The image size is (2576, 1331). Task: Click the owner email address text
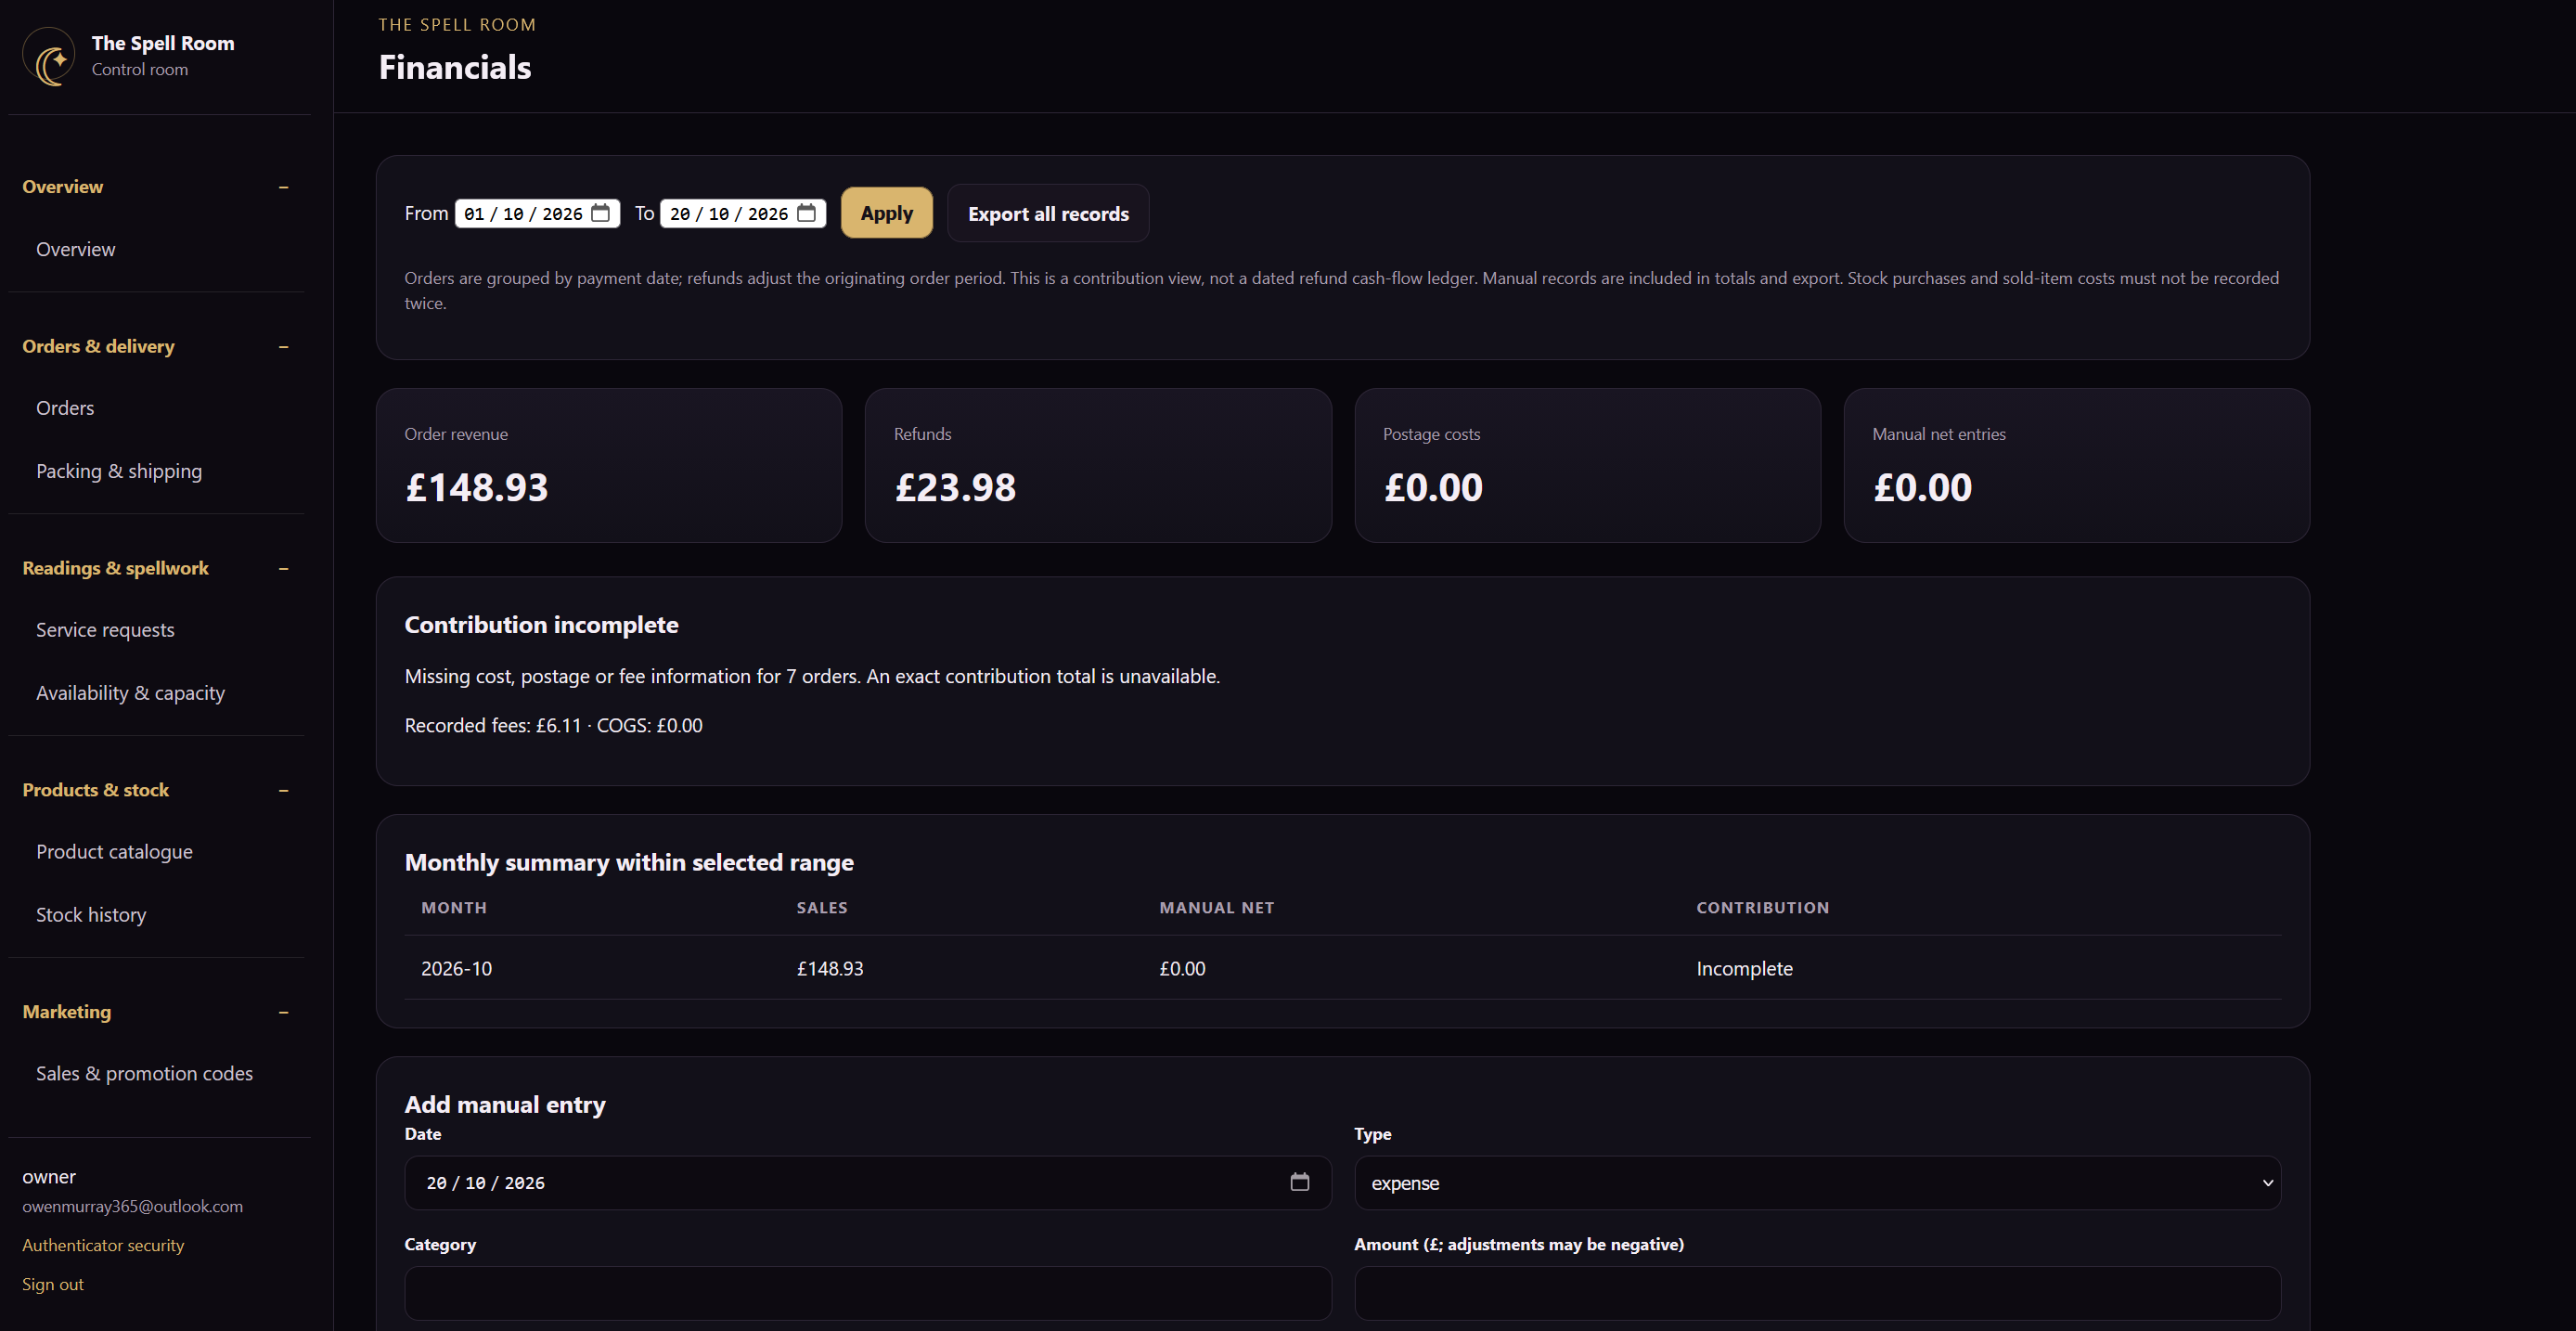[x=132, y=1206]
